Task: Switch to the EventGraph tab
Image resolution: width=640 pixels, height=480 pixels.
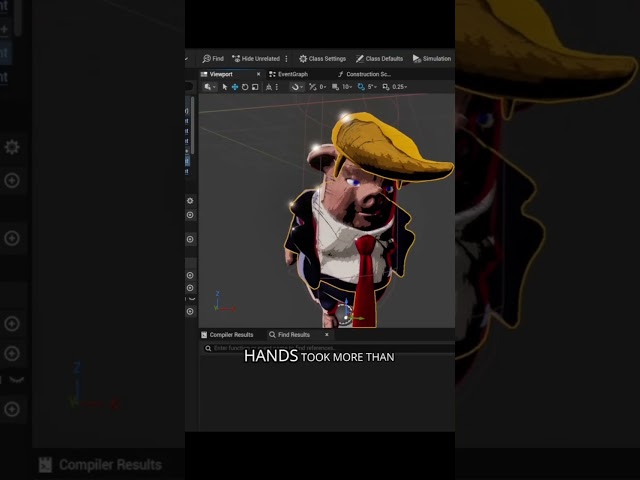Action: (289, 74)
